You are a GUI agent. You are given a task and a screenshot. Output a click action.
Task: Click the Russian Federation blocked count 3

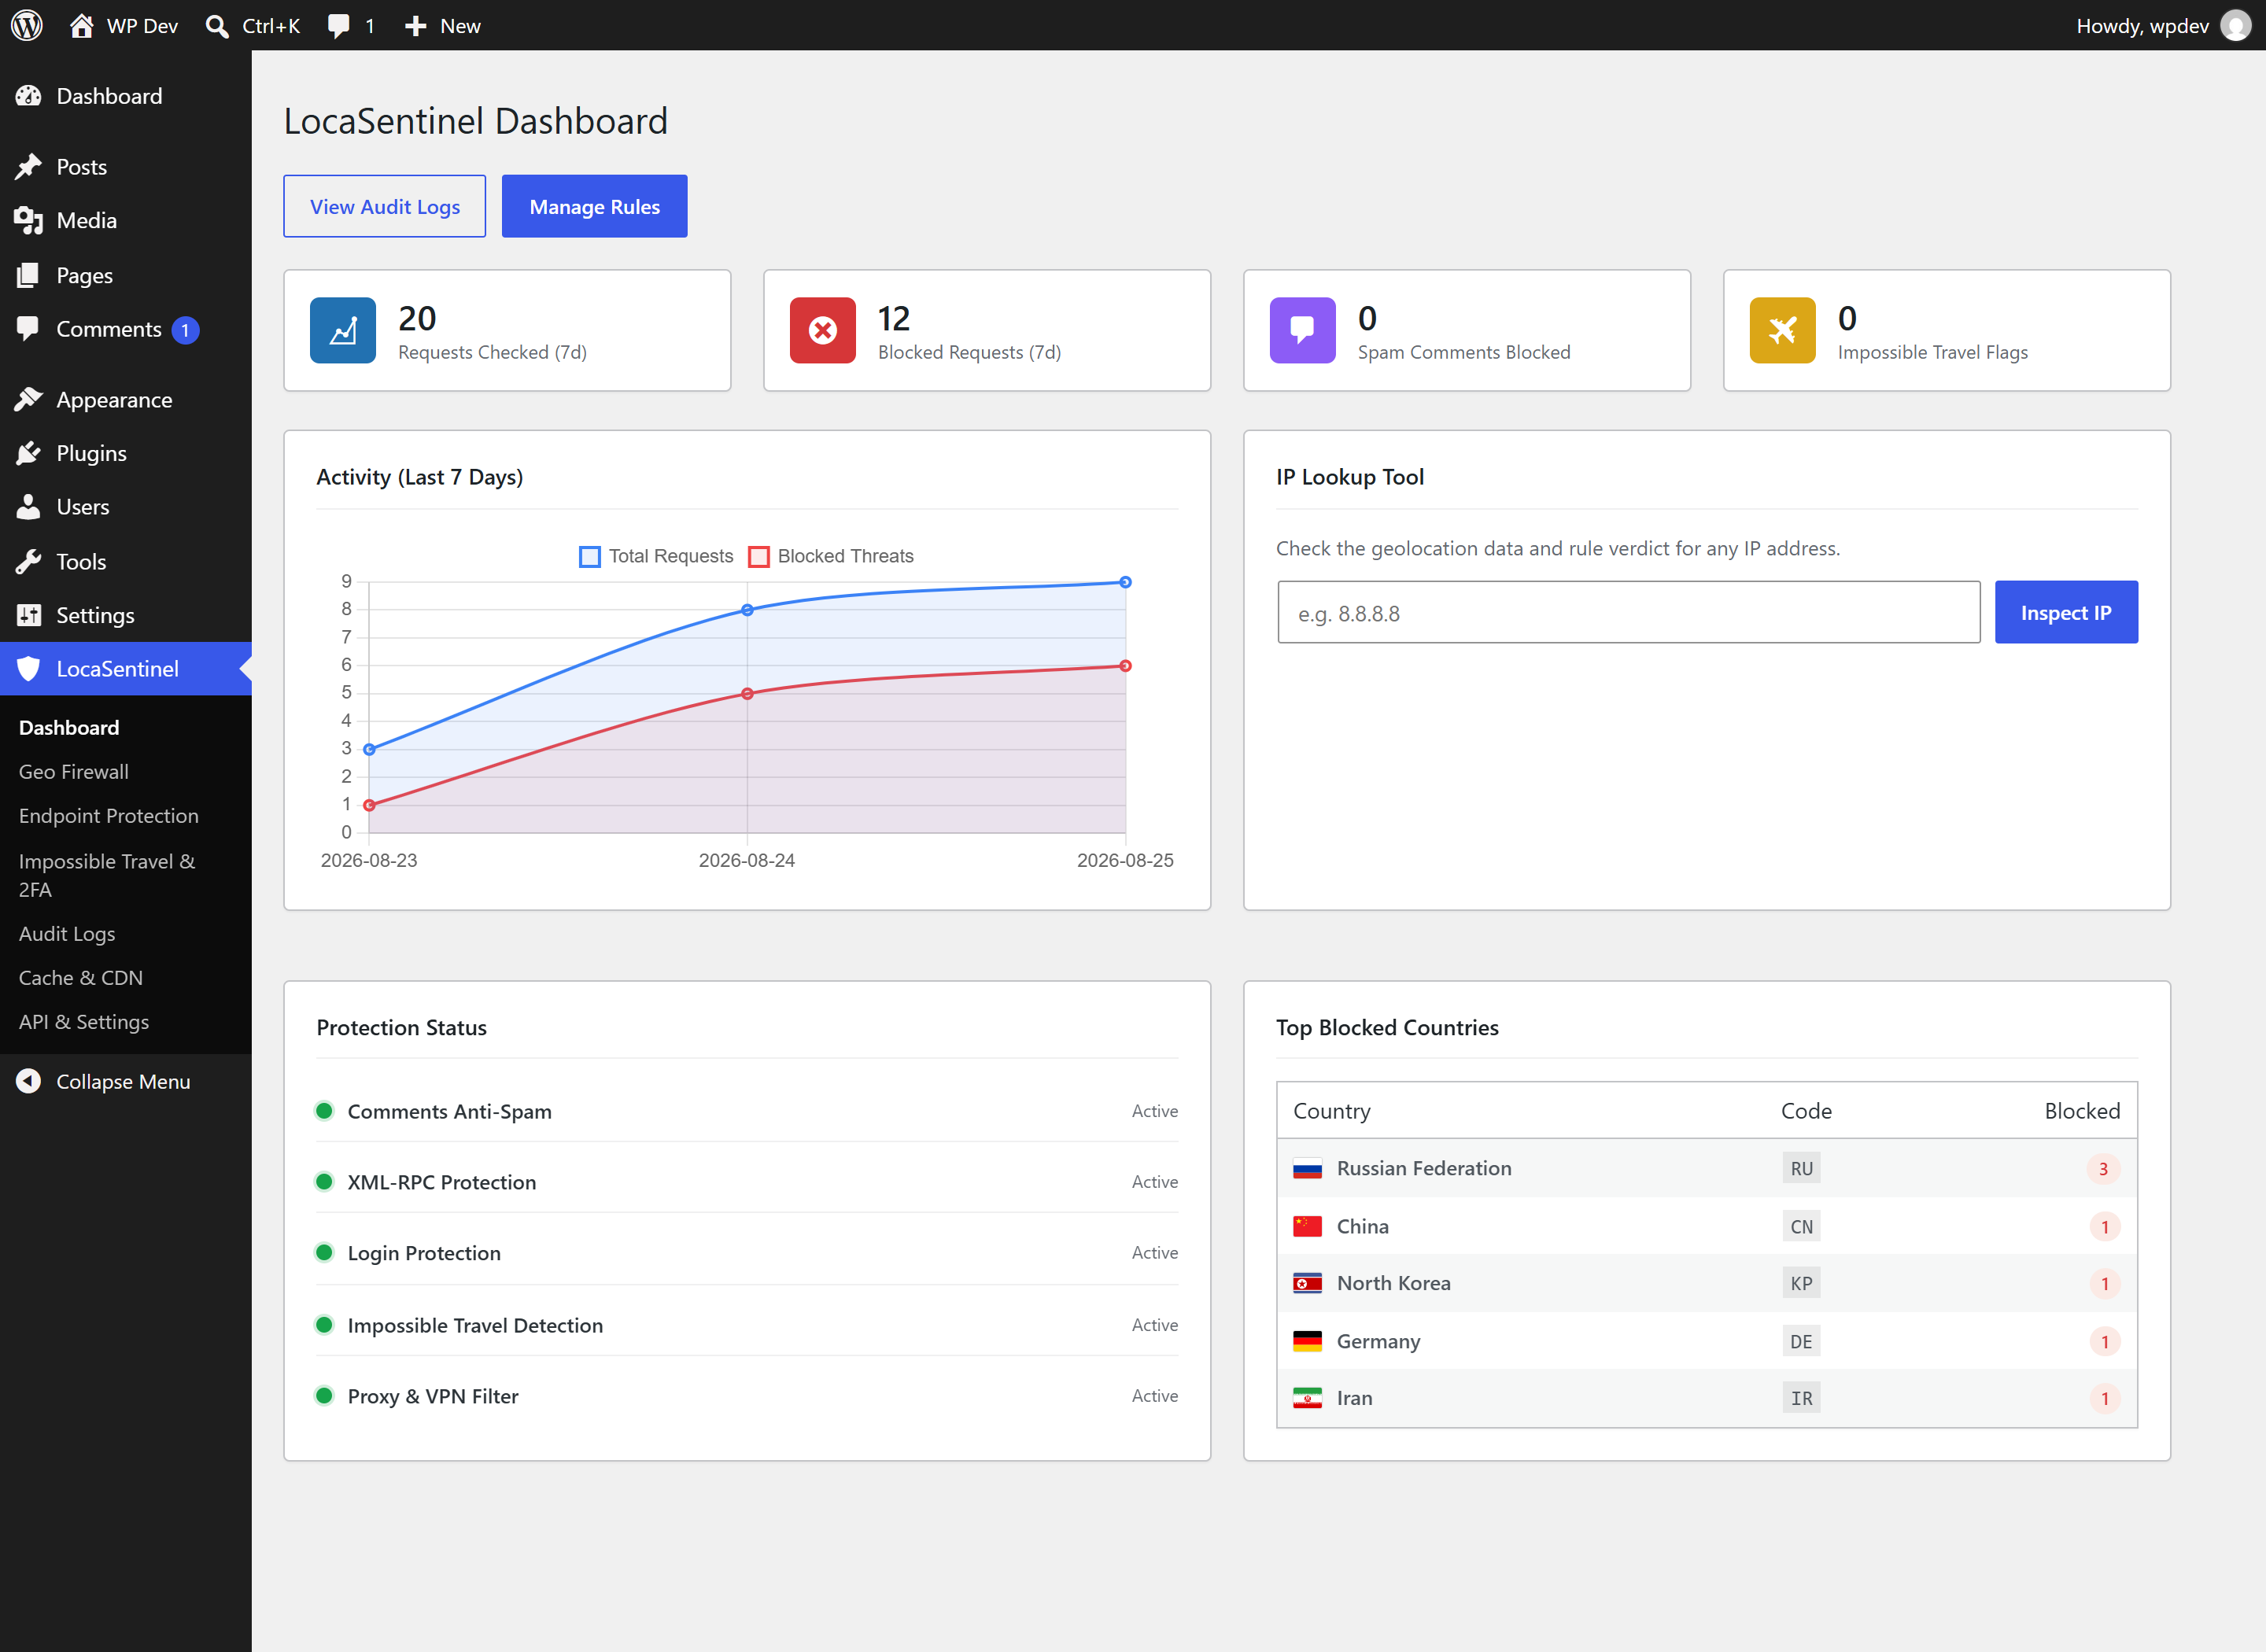[2104, 1168]
